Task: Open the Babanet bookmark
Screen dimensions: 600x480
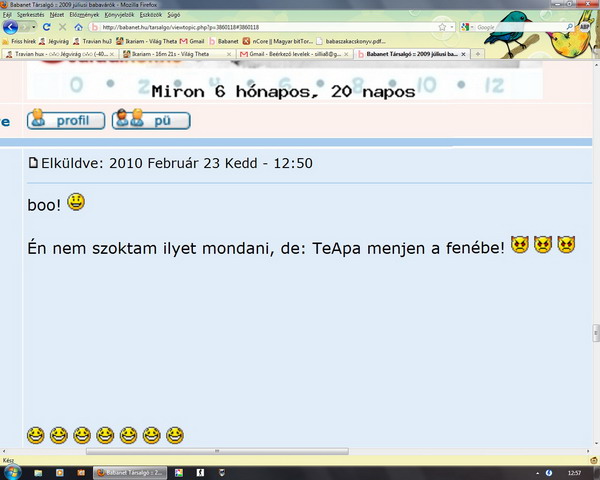Action: pos(223,41)
